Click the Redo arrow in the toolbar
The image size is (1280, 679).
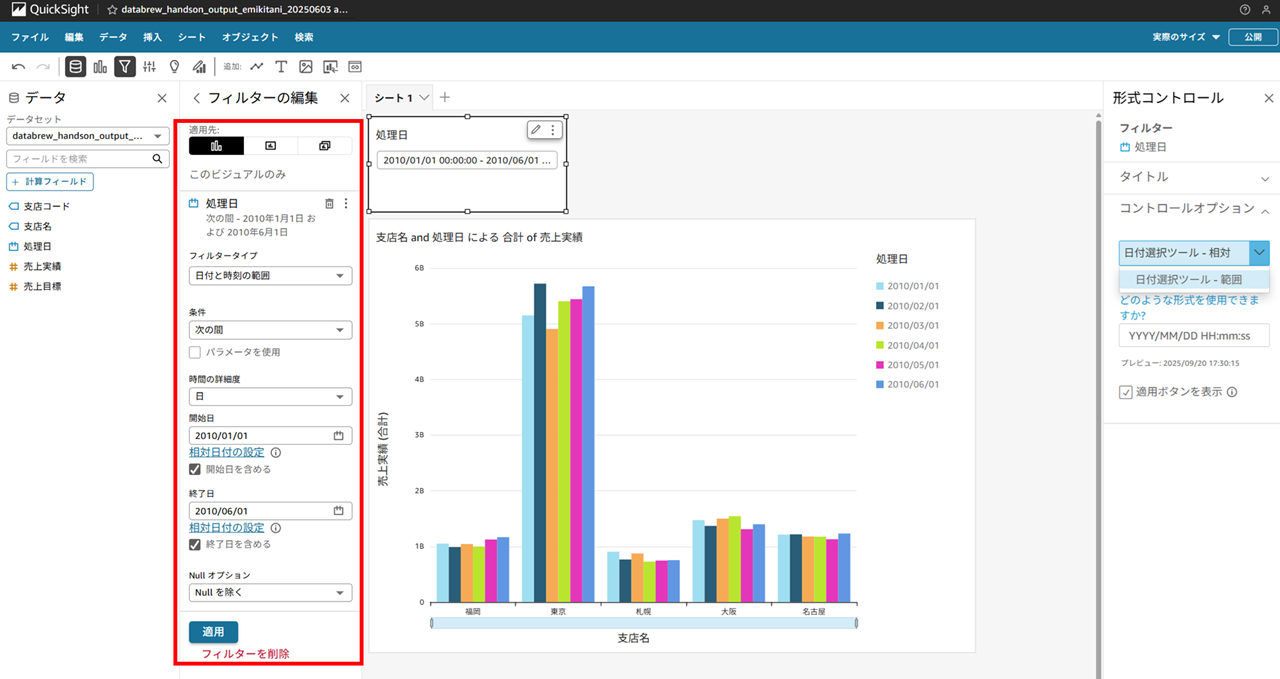pyautogui.click(x=43, y=67)
